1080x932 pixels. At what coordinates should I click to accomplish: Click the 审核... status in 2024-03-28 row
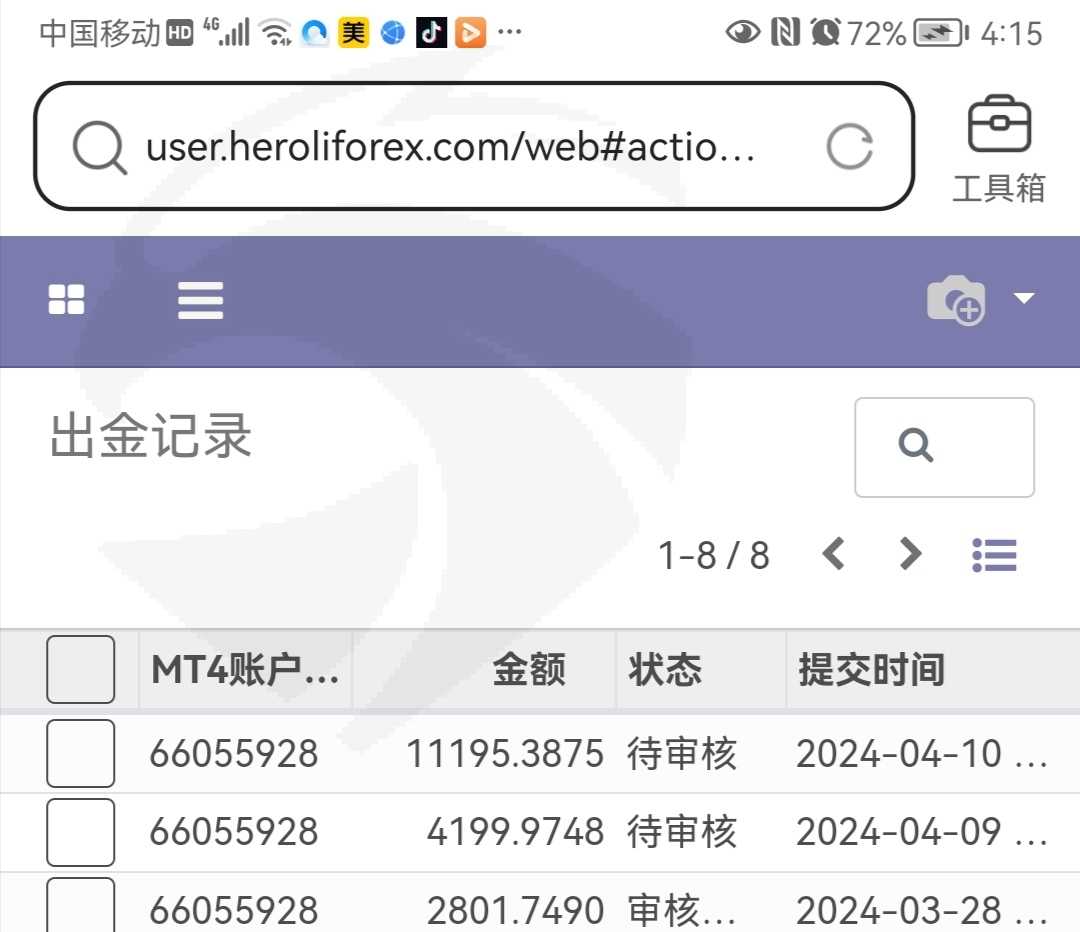(682, 910)
